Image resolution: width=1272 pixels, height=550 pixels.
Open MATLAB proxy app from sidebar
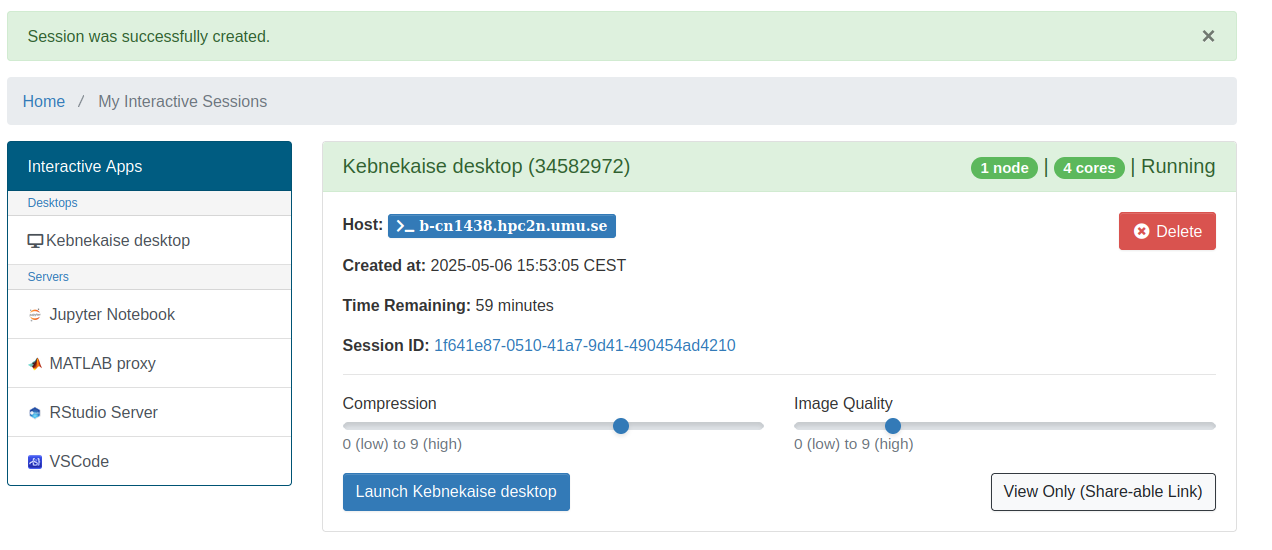pyautogui.click(x=149, y=363)
